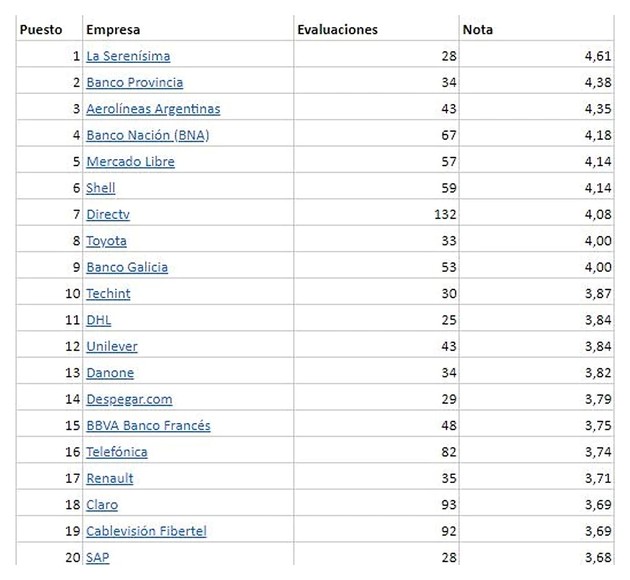The width and height of the screenshot is (630, 580).
Task: Open the Mercado Libre link
Action: [130, 161]
